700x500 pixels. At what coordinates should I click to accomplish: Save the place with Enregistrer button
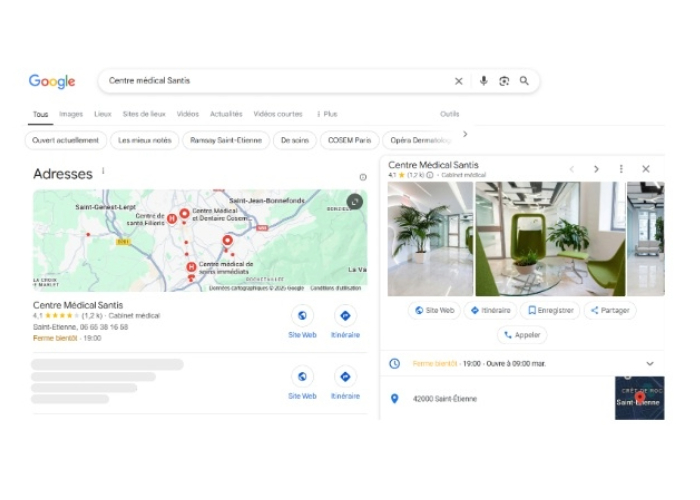tap(550, 310)
